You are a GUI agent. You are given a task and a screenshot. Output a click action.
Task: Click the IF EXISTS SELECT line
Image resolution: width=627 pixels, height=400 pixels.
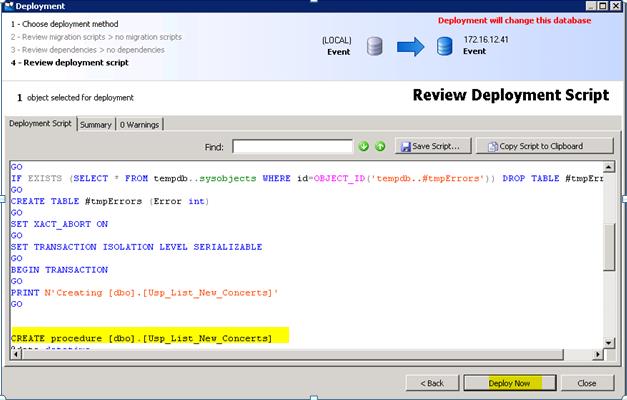(307, 178)
